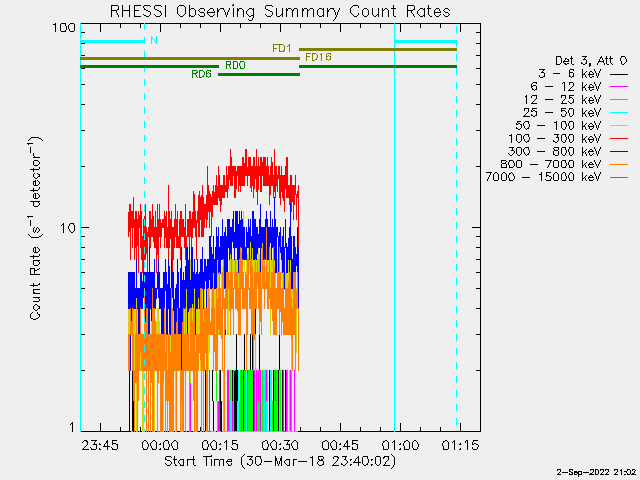Click the plot title RHESSI Observing Summary Count Rates

280,11
